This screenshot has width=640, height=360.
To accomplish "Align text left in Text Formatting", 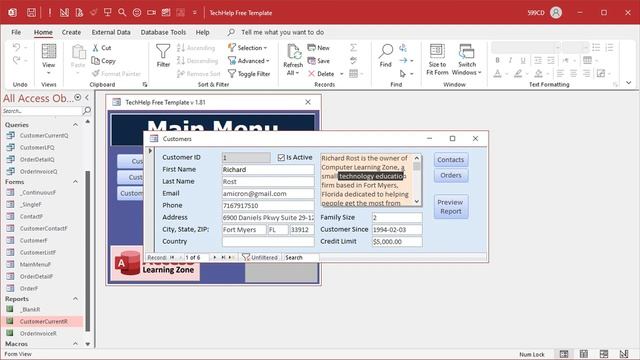I will [x=560, y=73].
